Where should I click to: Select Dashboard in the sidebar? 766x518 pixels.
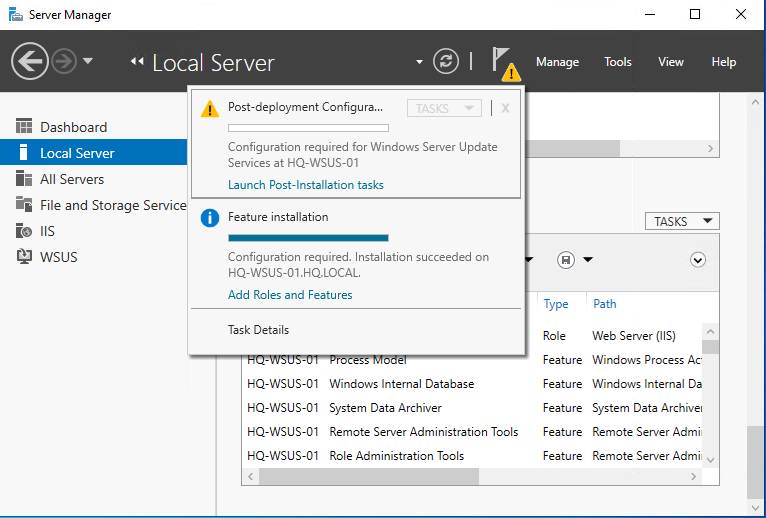[73, 127]
